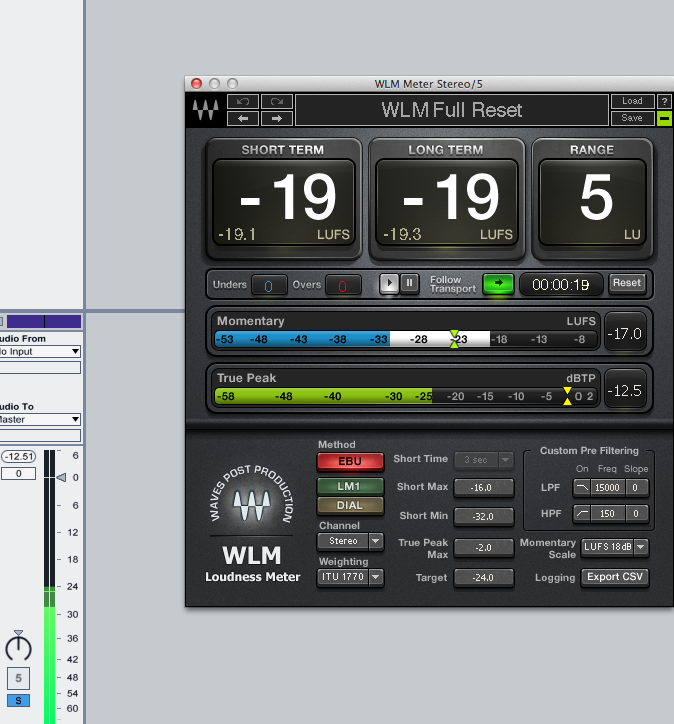This screenshot has width=674, height=724.
Task: Go to next preset with right arrow
Action: [277, 119]
